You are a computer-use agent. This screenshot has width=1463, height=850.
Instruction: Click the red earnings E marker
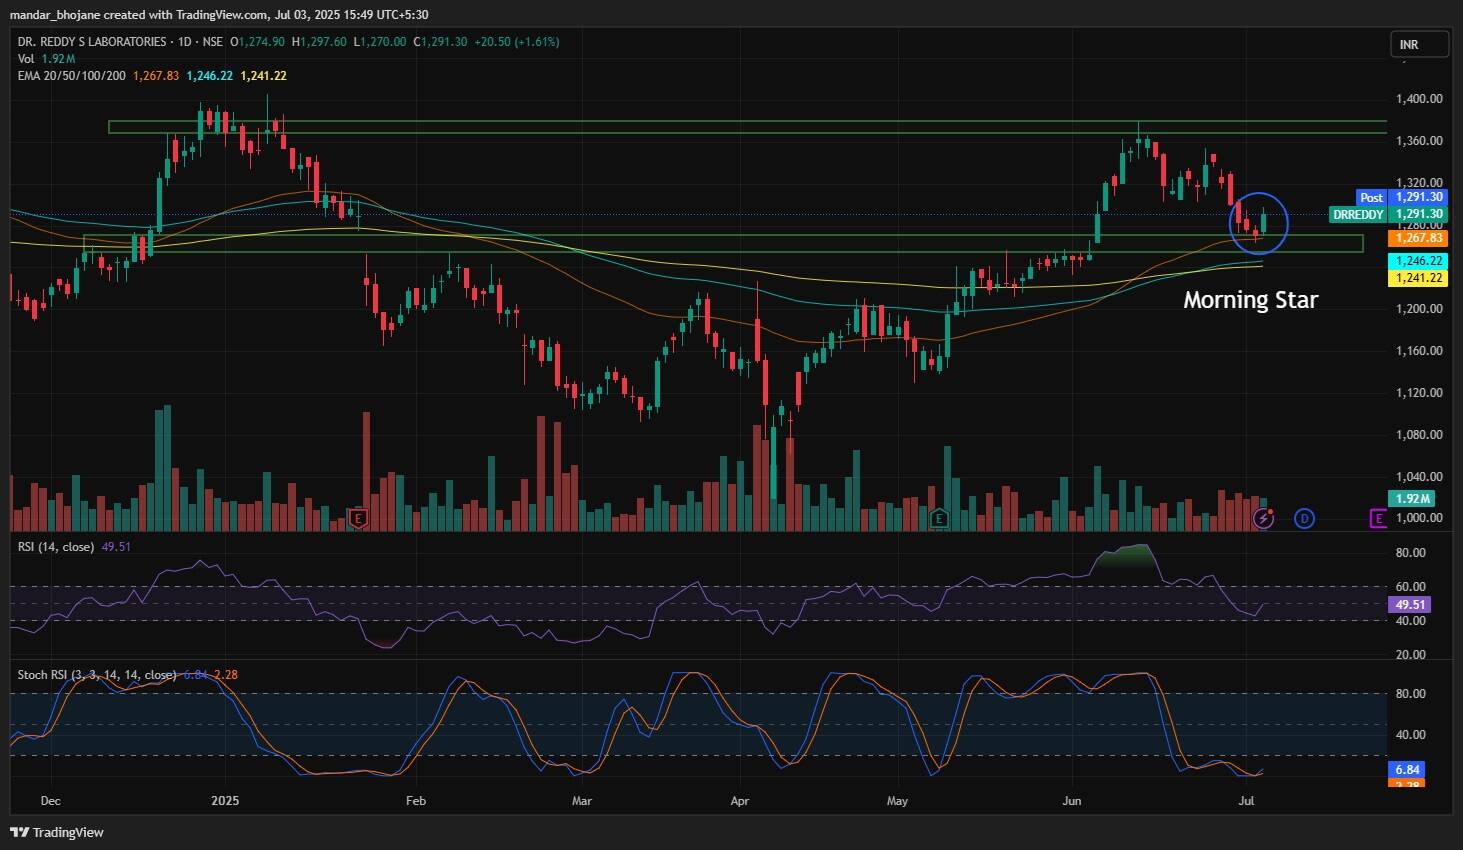[x=359, y=518]
